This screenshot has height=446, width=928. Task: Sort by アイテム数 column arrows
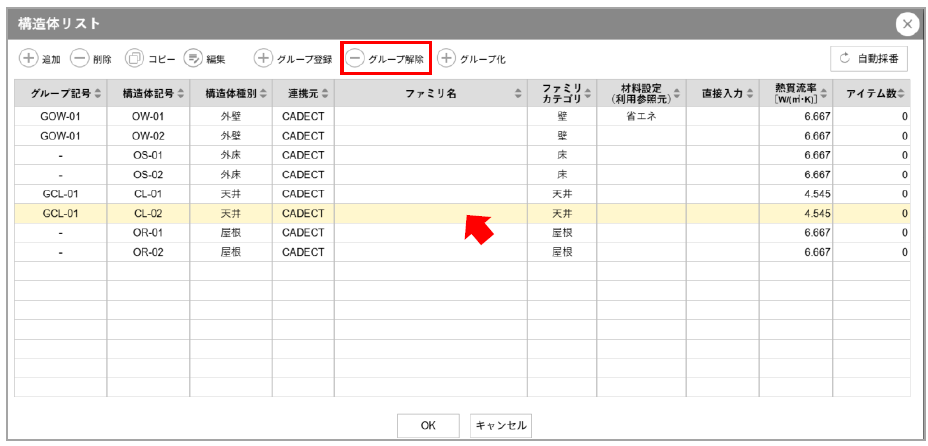tap(902, 94)
